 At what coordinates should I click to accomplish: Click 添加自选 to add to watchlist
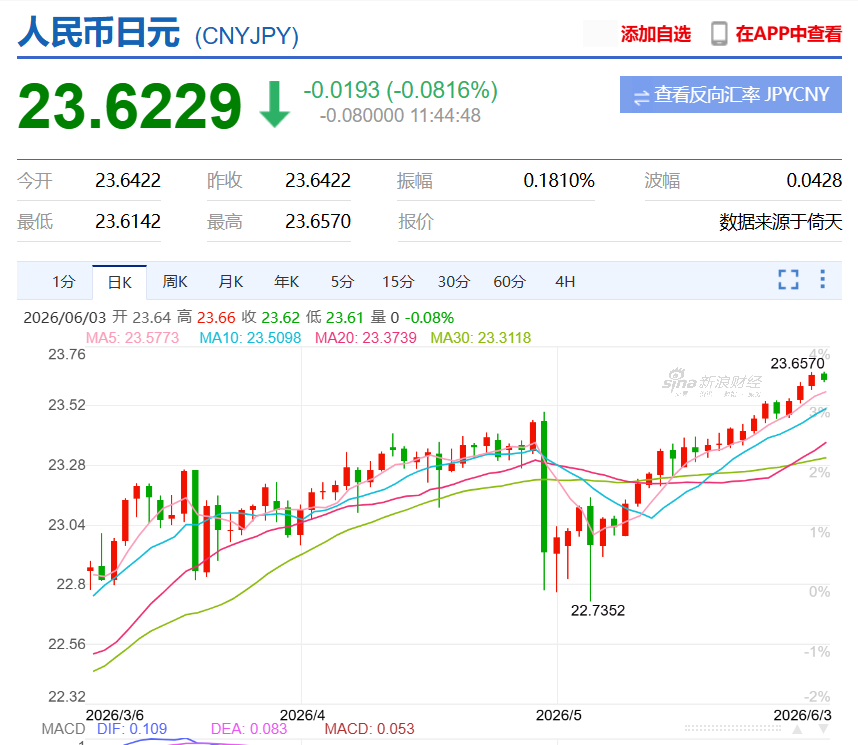pos(656,34)
